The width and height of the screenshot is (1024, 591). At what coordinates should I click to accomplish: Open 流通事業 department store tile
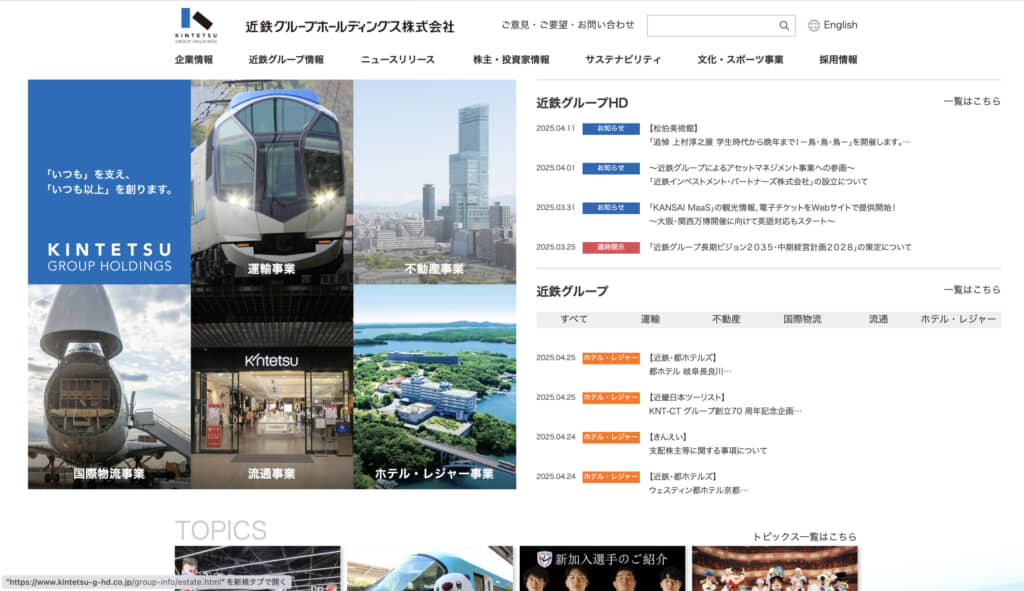[x=272, y=387]
